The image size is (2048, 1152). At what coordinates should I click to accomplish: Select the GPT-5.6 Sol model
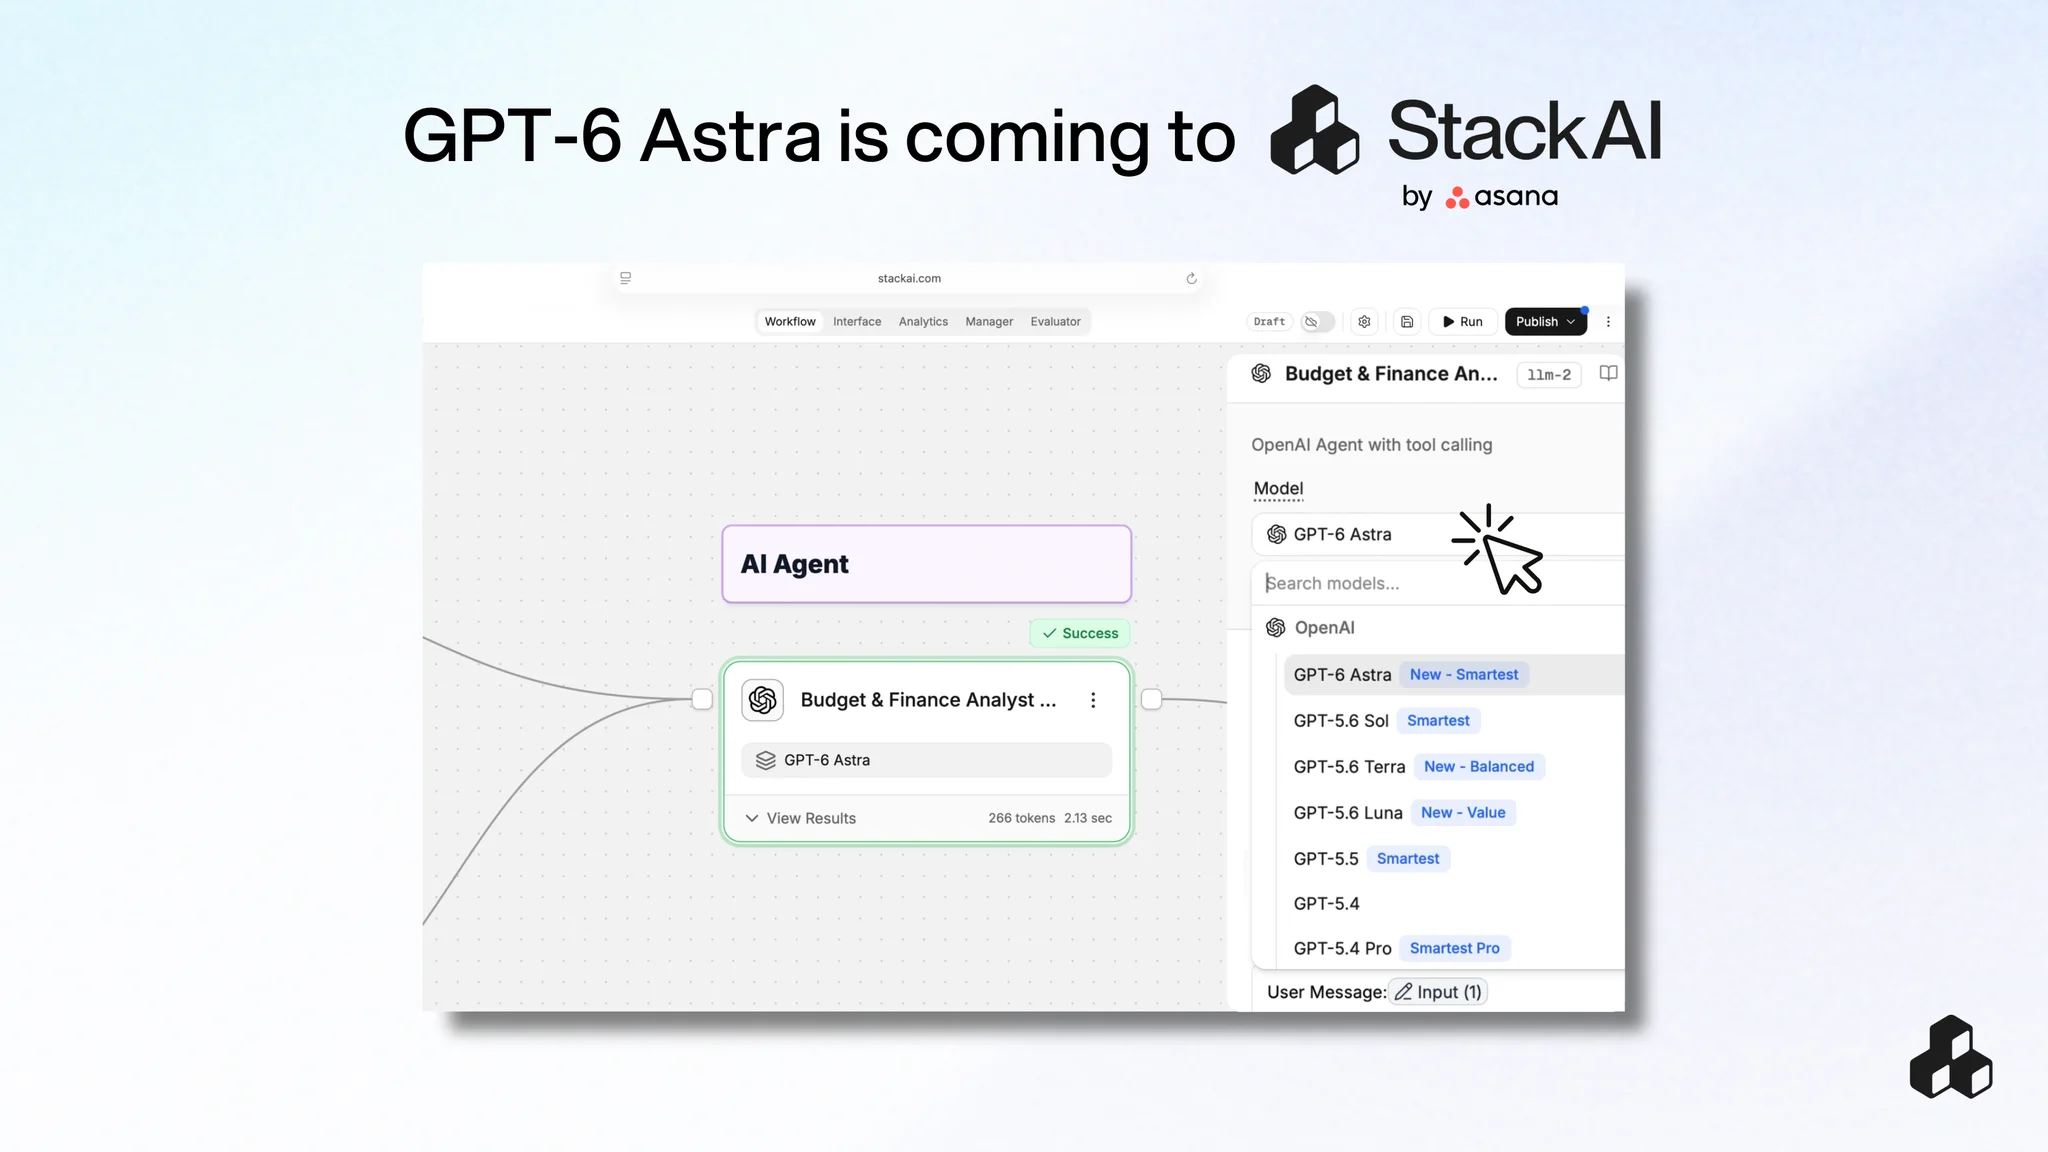tap(1454, 721)
